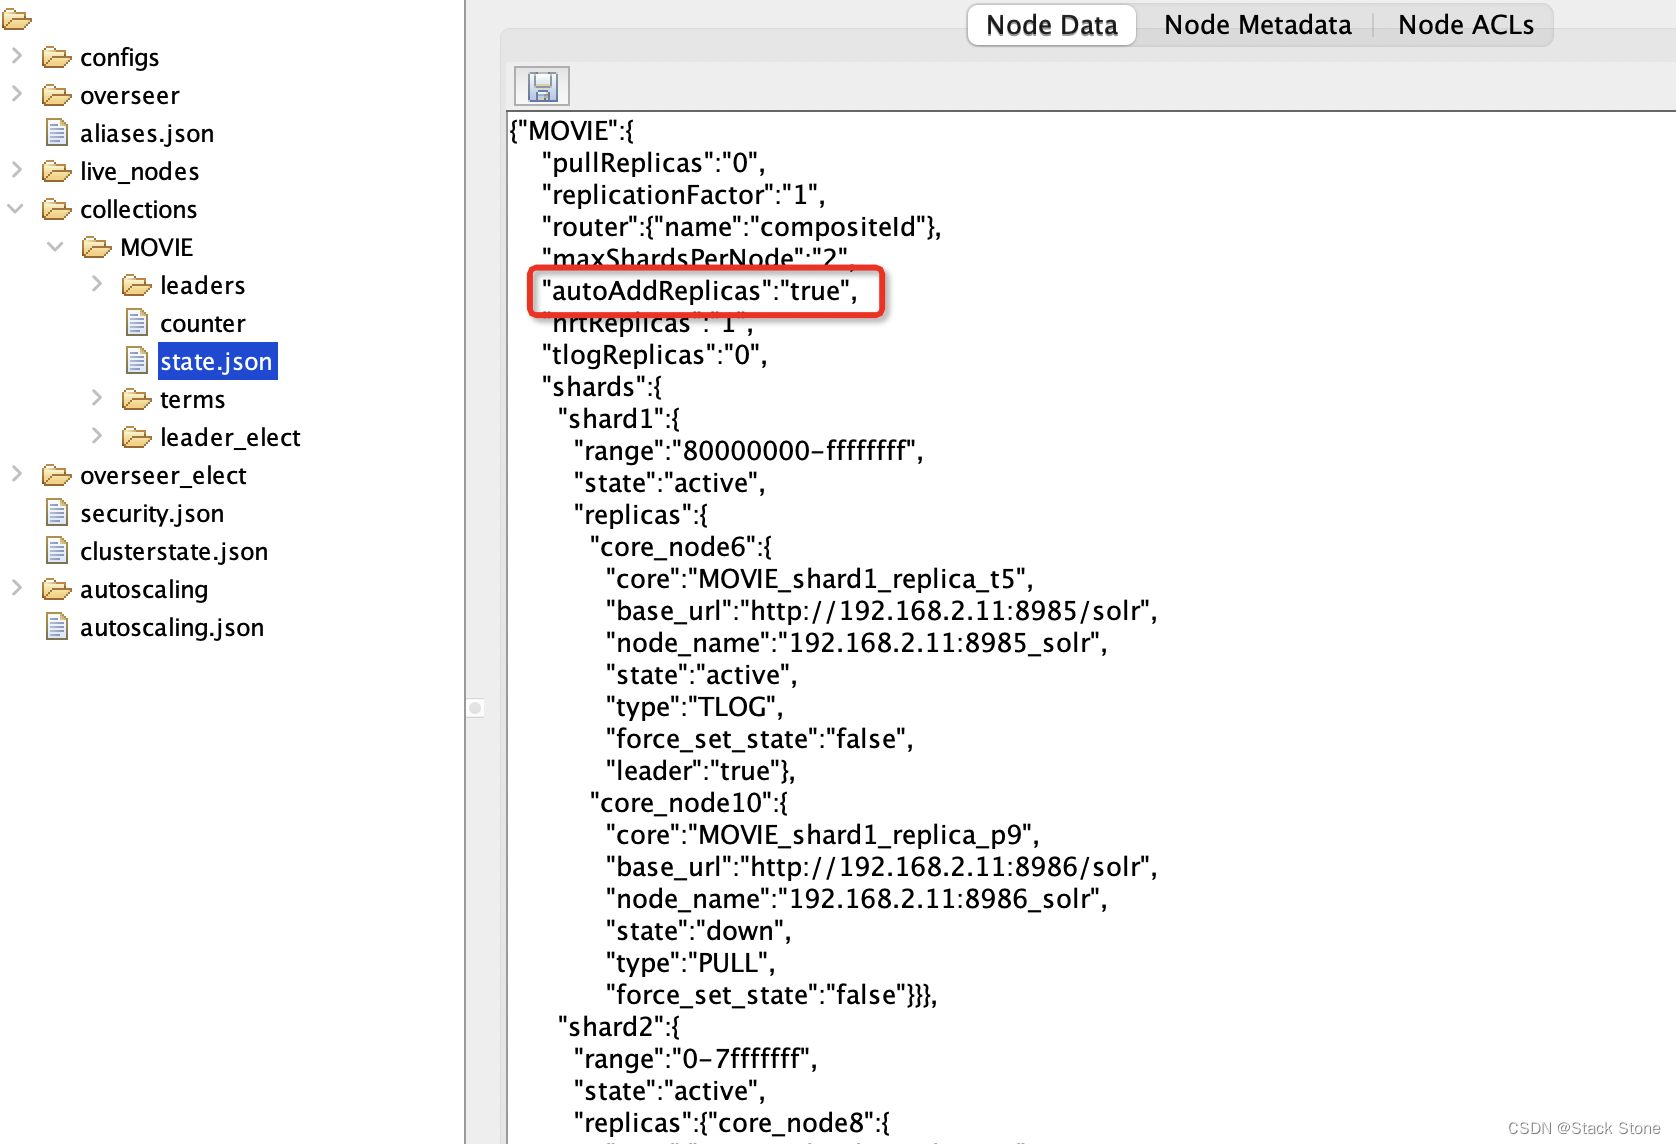Select the overseer tree entry

pyautogui.click(x=130, y=96)
